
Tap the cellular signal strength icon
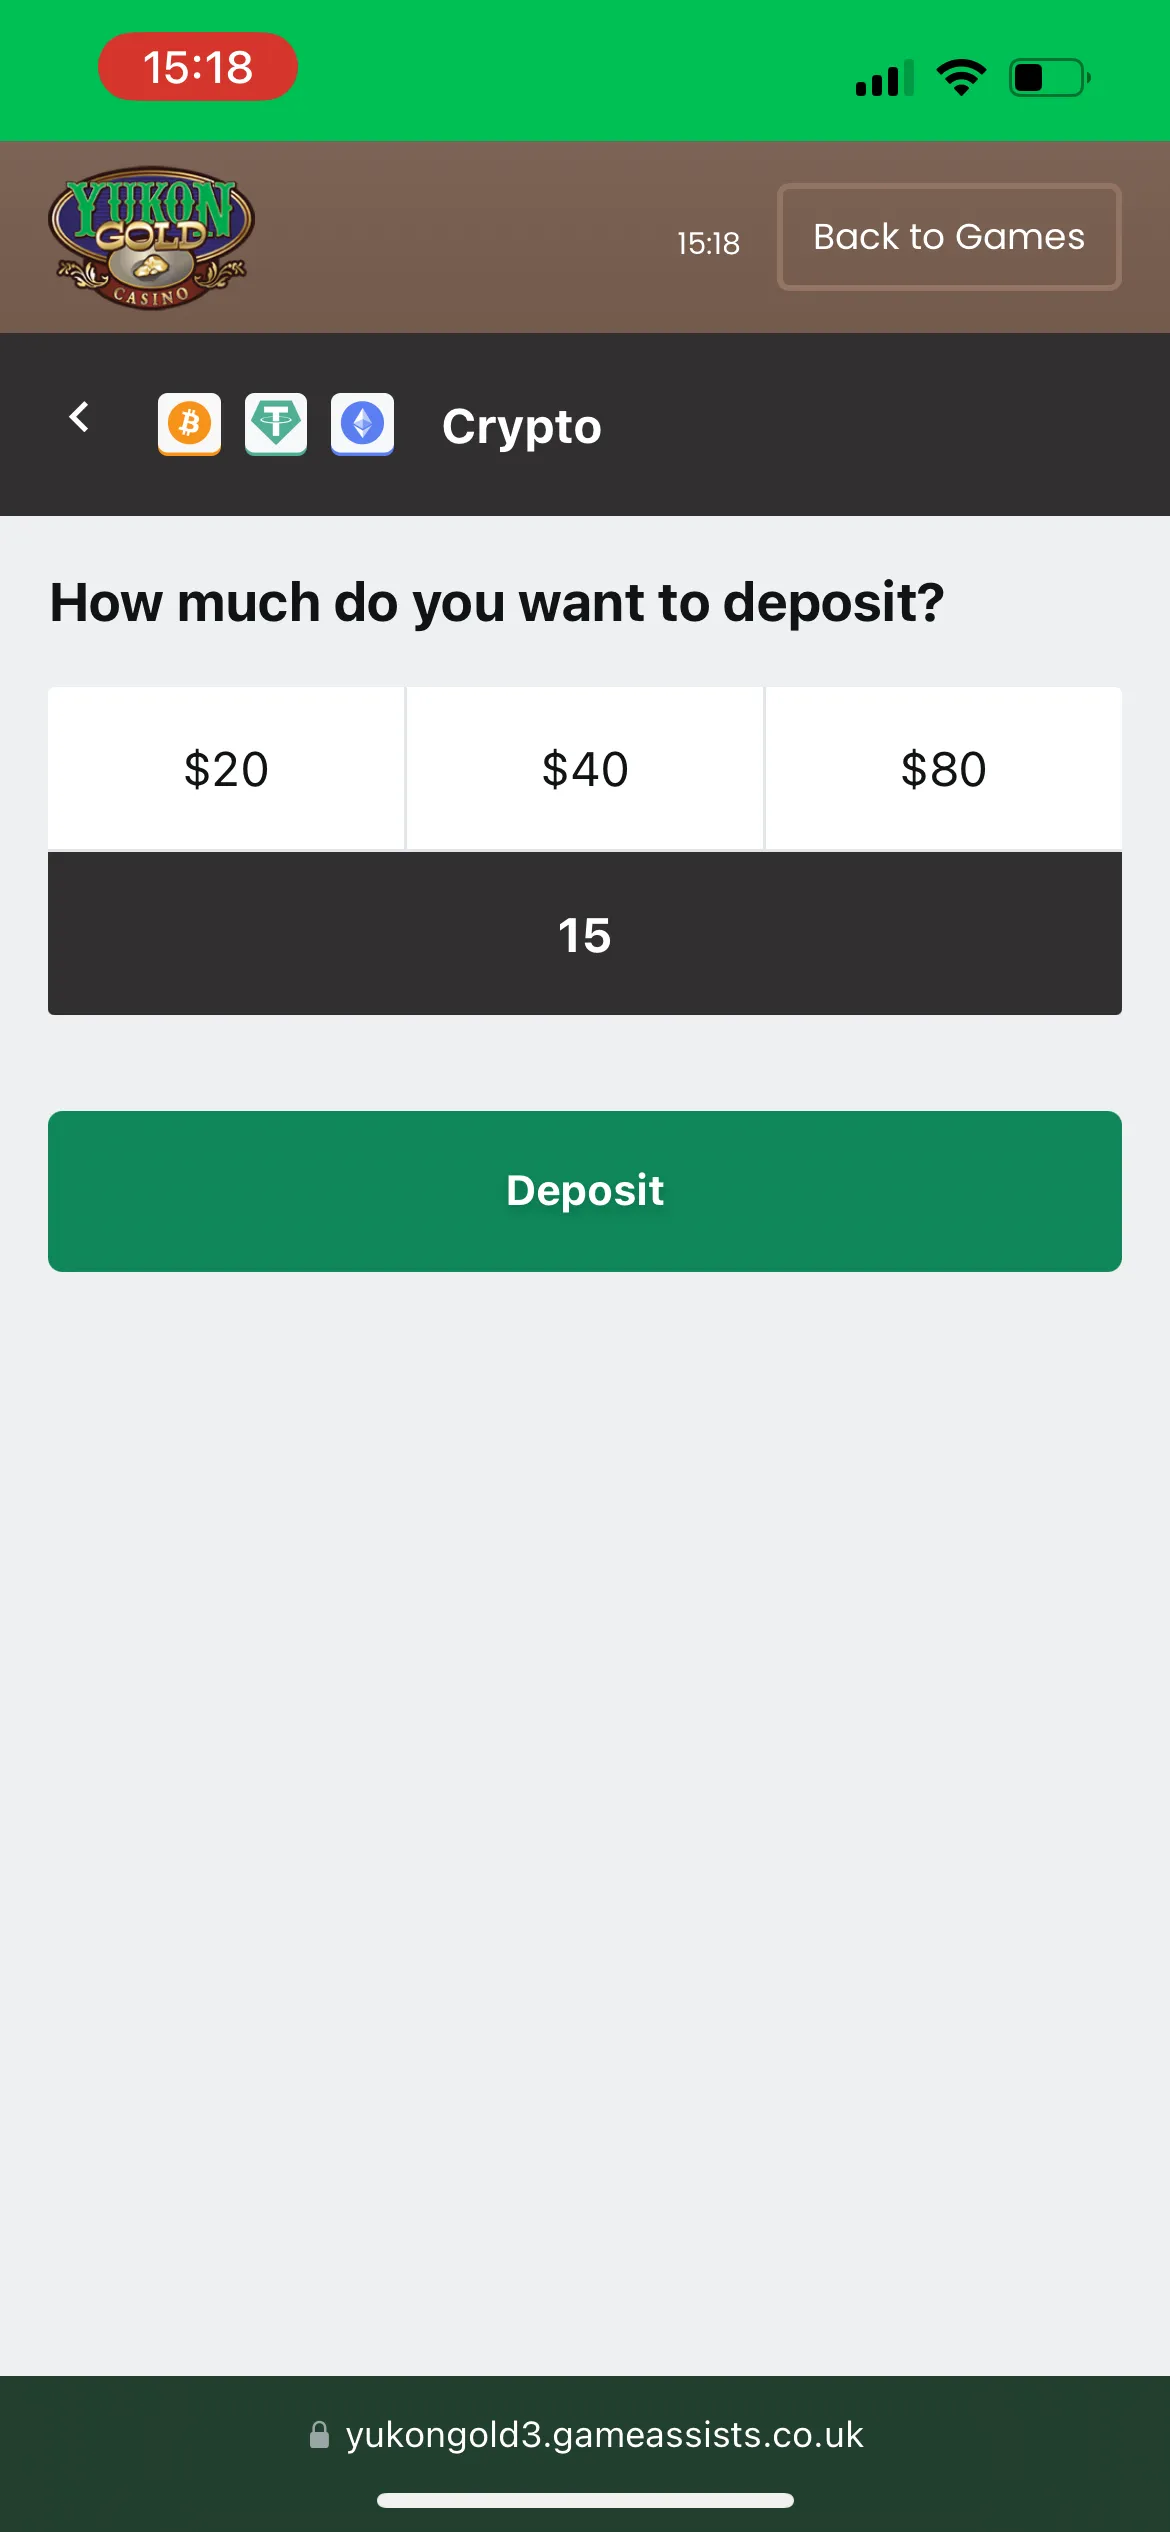tap(884, 78)
